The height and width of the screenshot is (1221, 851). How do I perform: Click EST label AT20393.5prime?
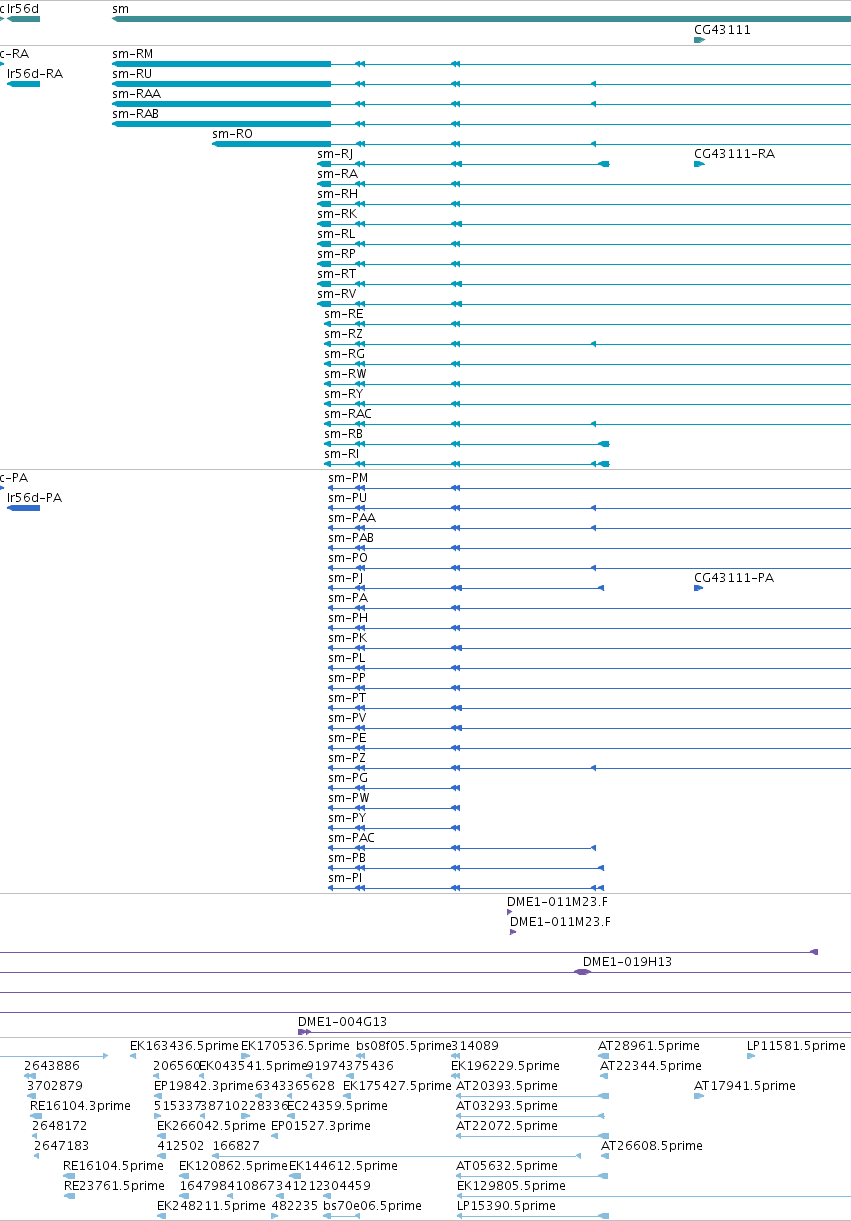tap(507, 1086)
